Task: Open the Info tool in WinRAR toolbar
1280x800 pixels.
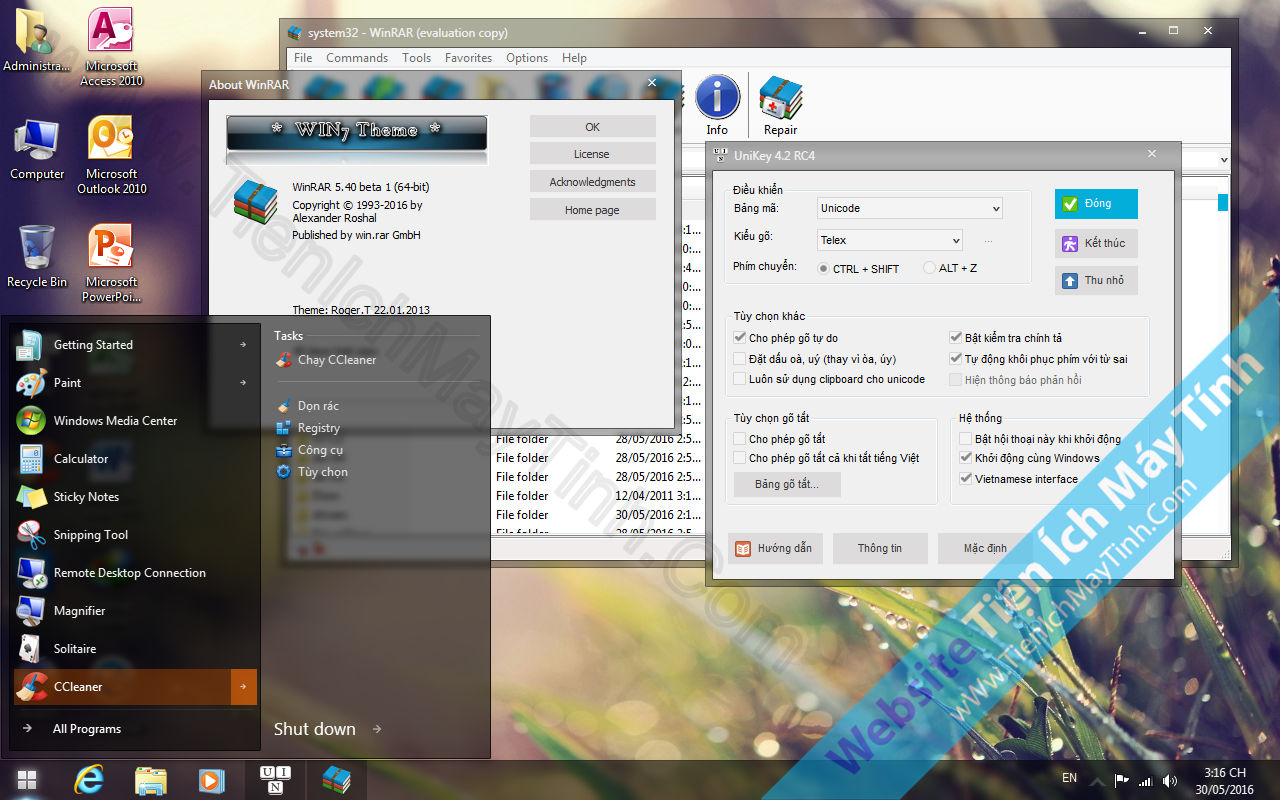Action: click(x=717, y=105)
